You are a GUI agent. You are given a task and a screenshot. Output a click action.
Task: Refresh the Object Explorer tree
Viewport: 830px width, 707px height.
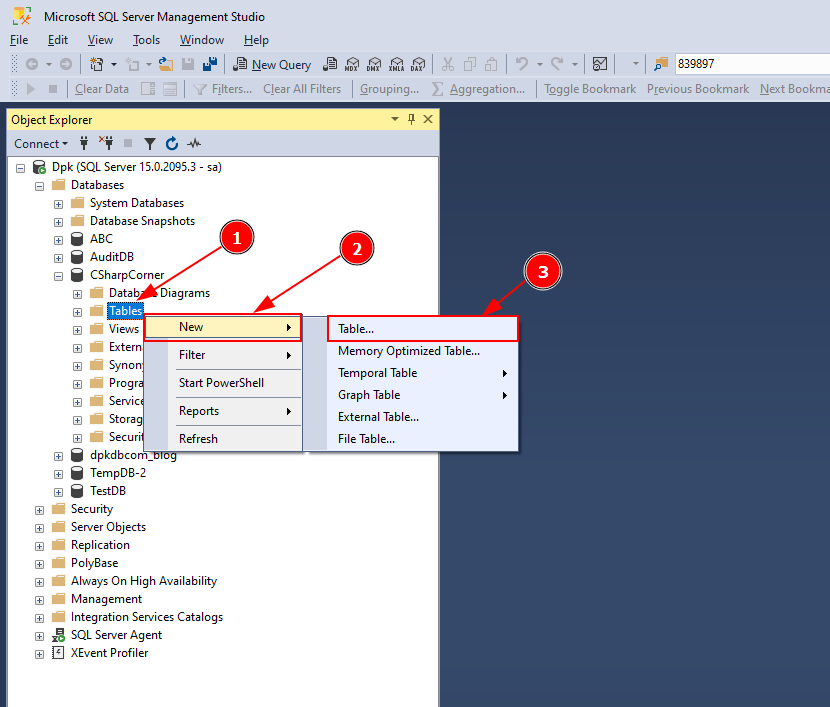tap(171, 143)
